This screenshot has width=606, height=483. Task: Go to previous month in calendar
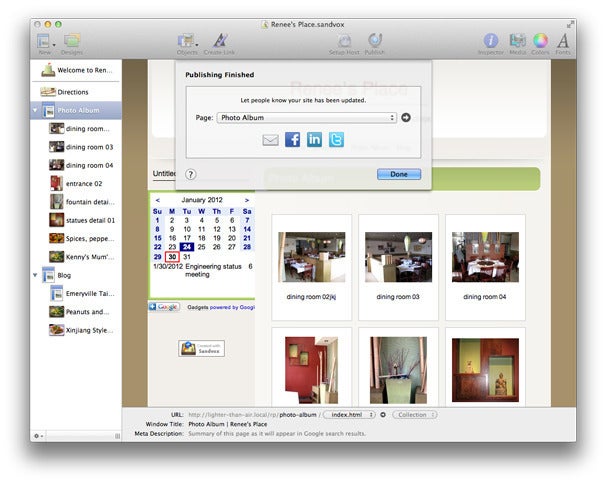pyautogui.click(x=157, y=200)
